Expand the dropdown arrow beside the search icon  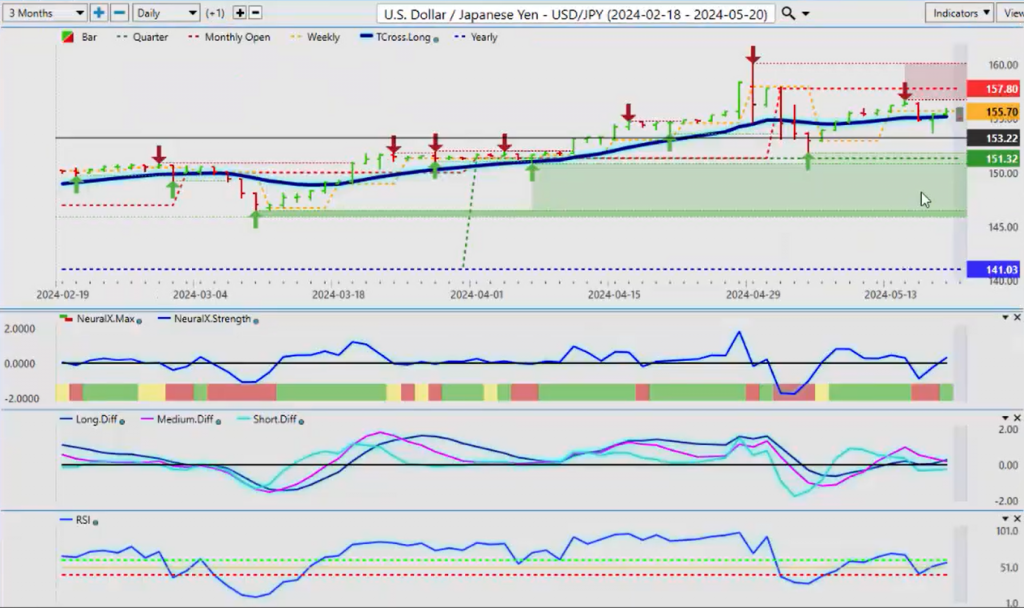pos(806,14)
